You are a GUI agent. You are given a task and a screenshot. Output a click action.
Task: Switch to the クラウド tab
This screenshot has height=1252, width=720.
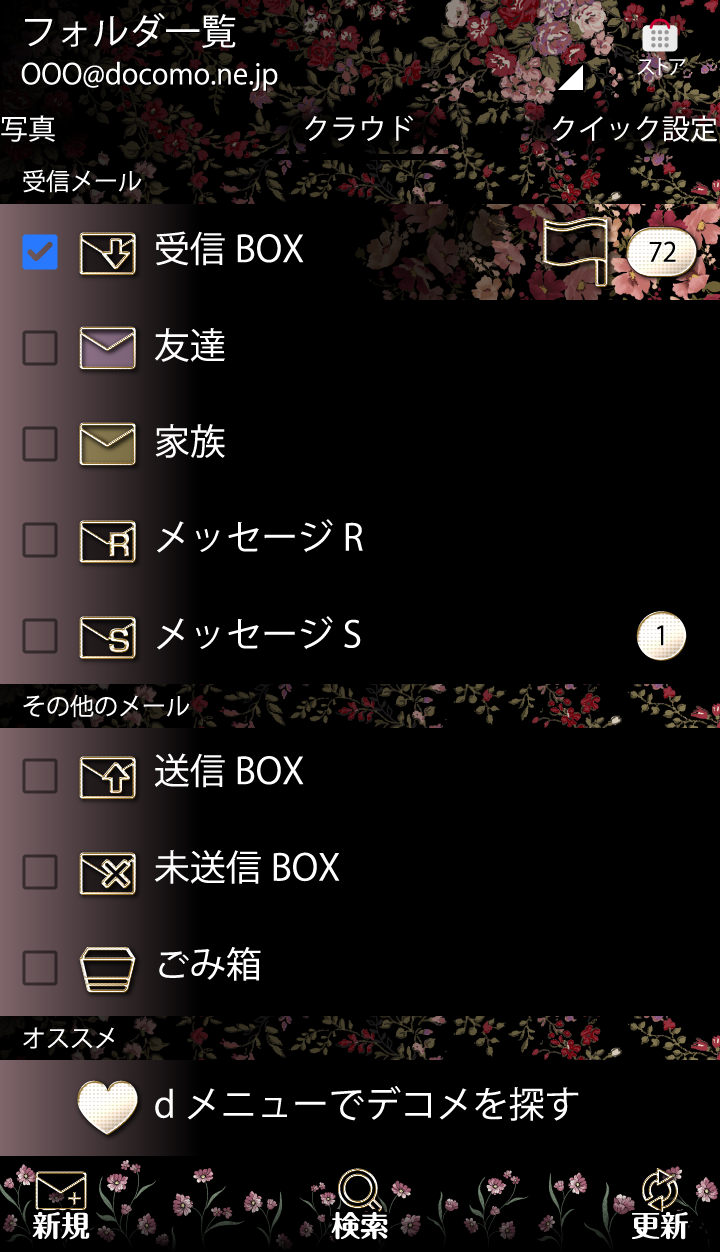[x=358, y=129]
